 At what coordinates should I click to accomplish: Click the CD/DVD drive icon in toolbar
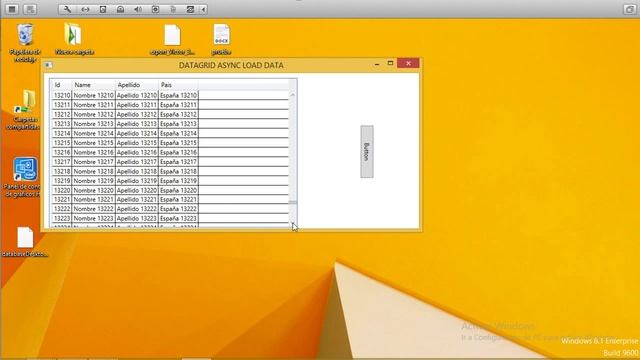click(120, 9)
